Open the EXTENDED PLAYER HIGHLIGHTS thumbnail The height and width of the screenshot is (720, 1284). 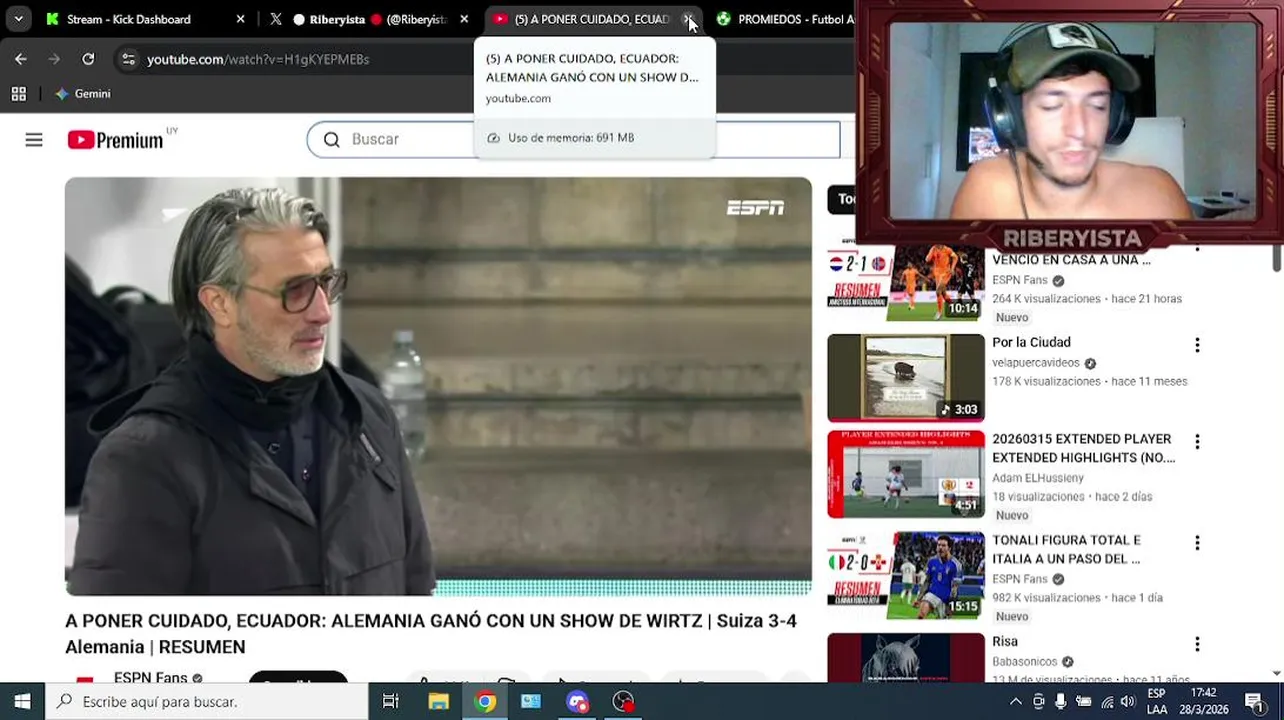906,474
